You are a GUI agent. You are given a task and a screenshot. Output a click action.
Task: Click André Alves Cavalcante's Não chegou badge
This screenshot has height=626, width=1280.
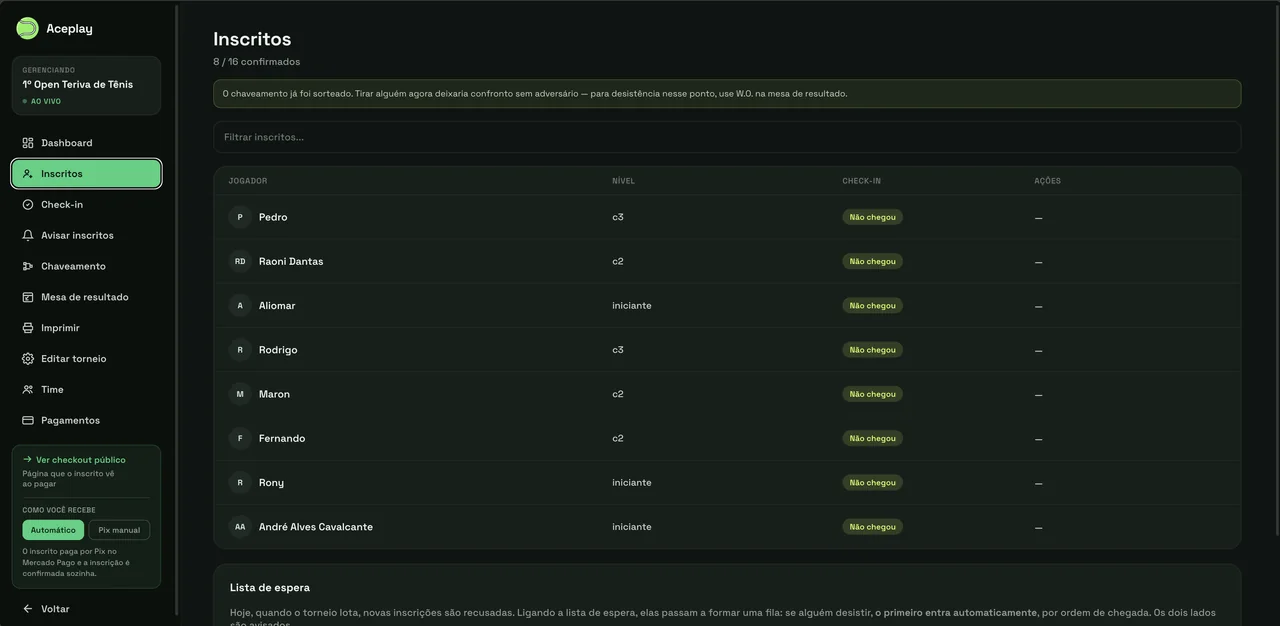(x=872, y=527)
